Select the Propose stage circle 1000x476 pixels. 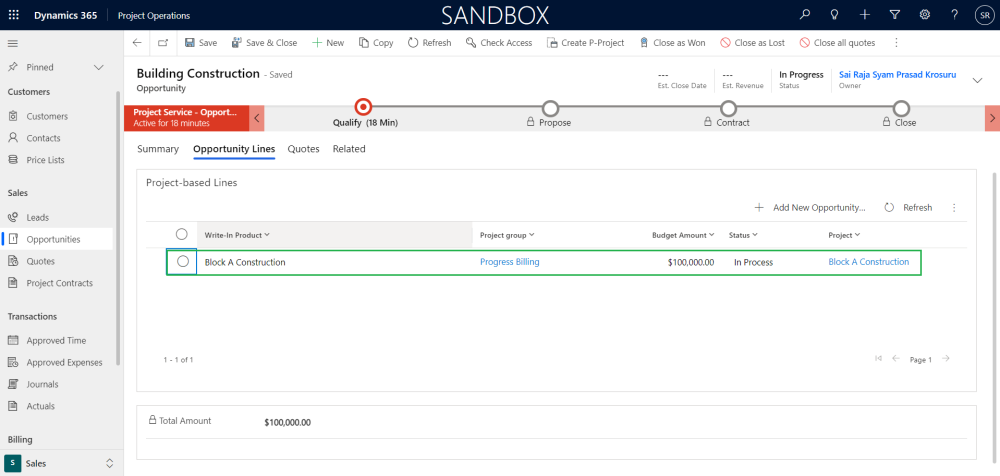(550, 108)
